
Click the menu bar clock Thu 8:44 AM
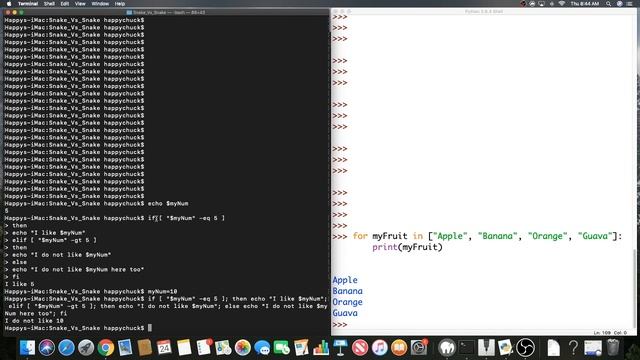click(x=584, y=4)
